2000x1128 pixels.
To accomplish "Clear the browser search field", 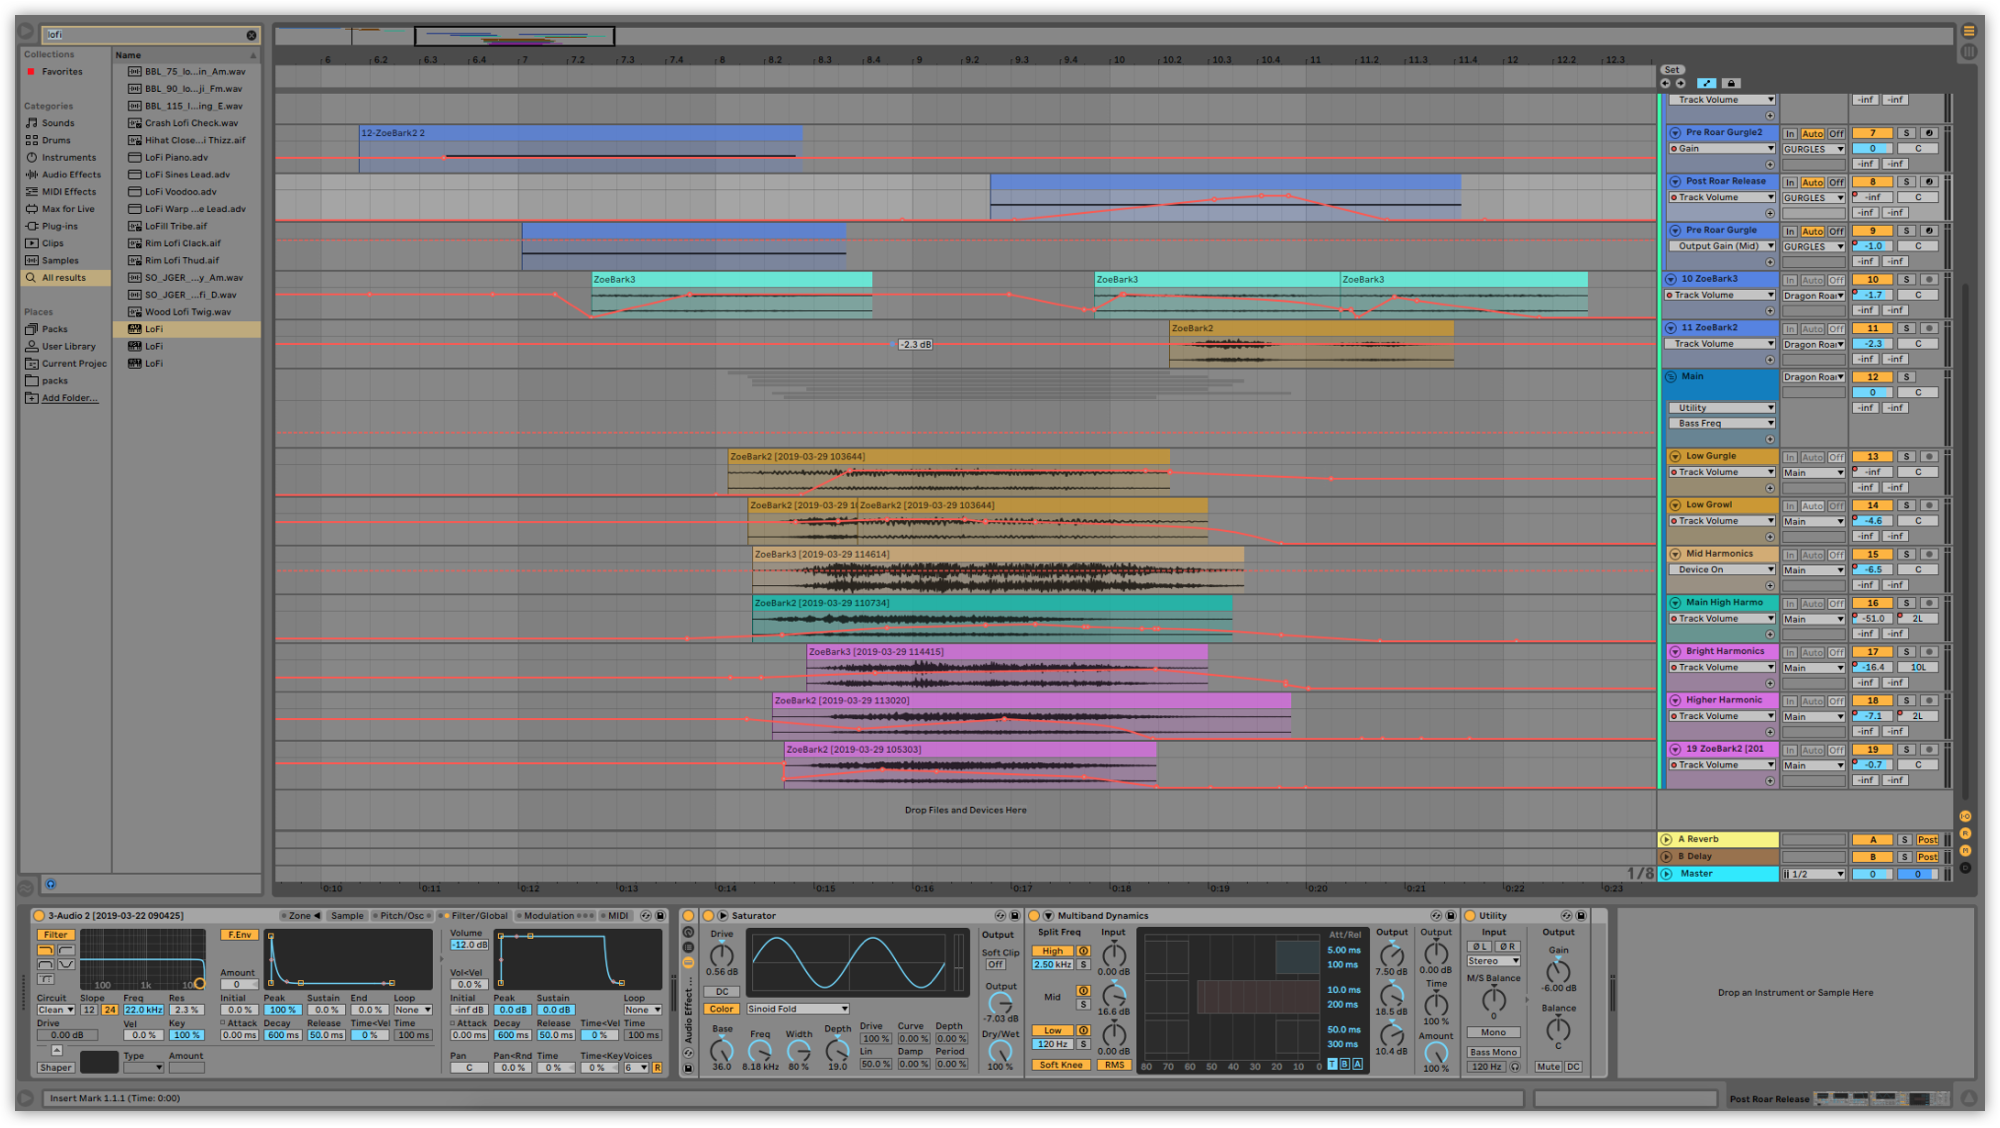I will click(251, 35).
